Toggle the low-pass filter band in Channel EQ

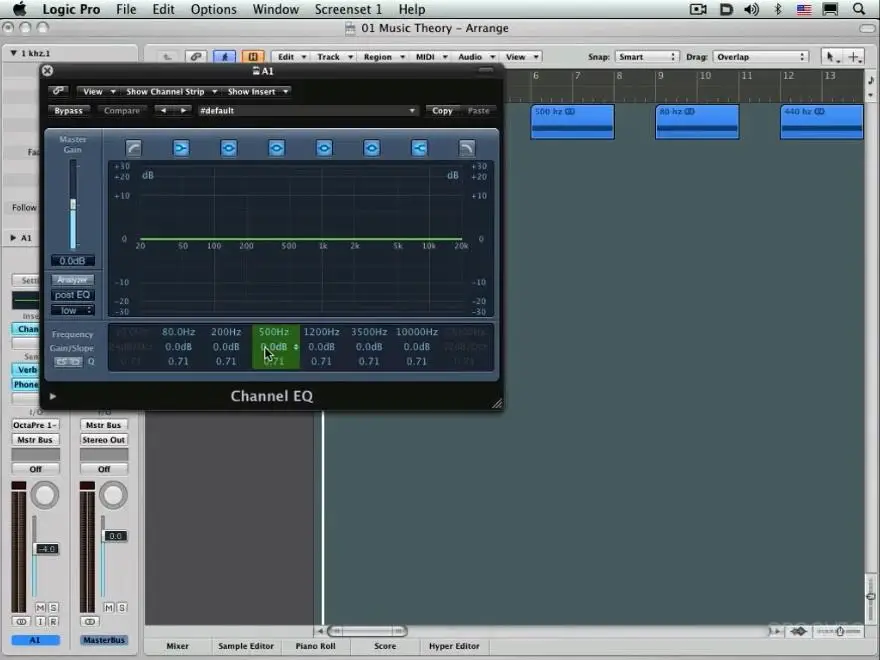[x=467, y=148]
